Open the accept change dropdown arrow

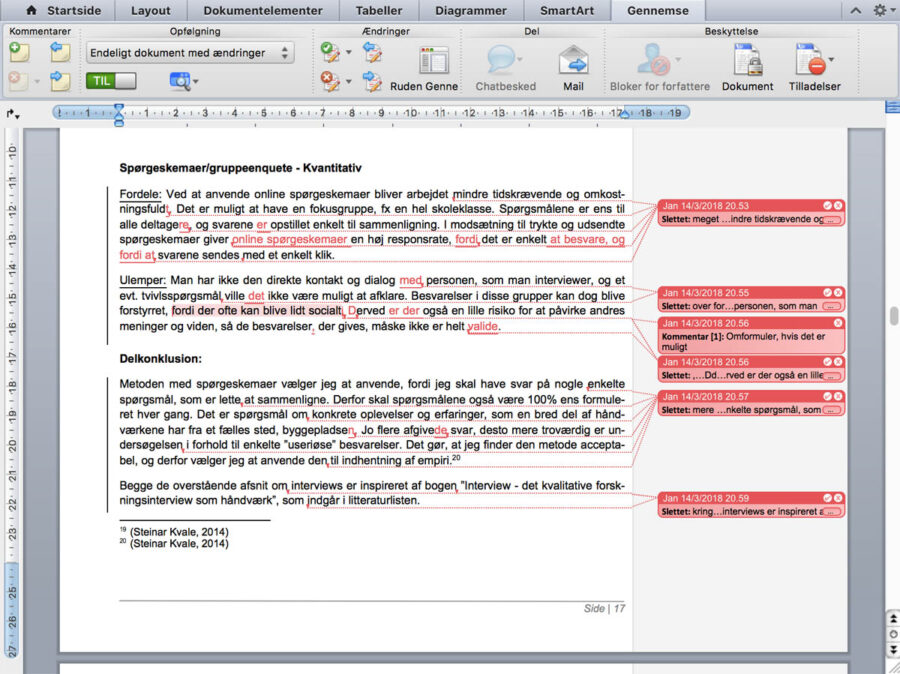click(x=348, y=53)
